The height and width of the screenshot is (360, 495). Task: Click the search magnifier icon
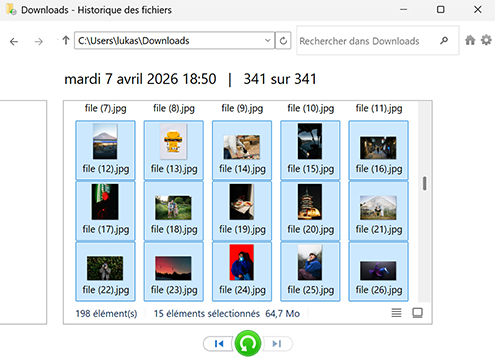pyautogui.click(x=444, y=41)
